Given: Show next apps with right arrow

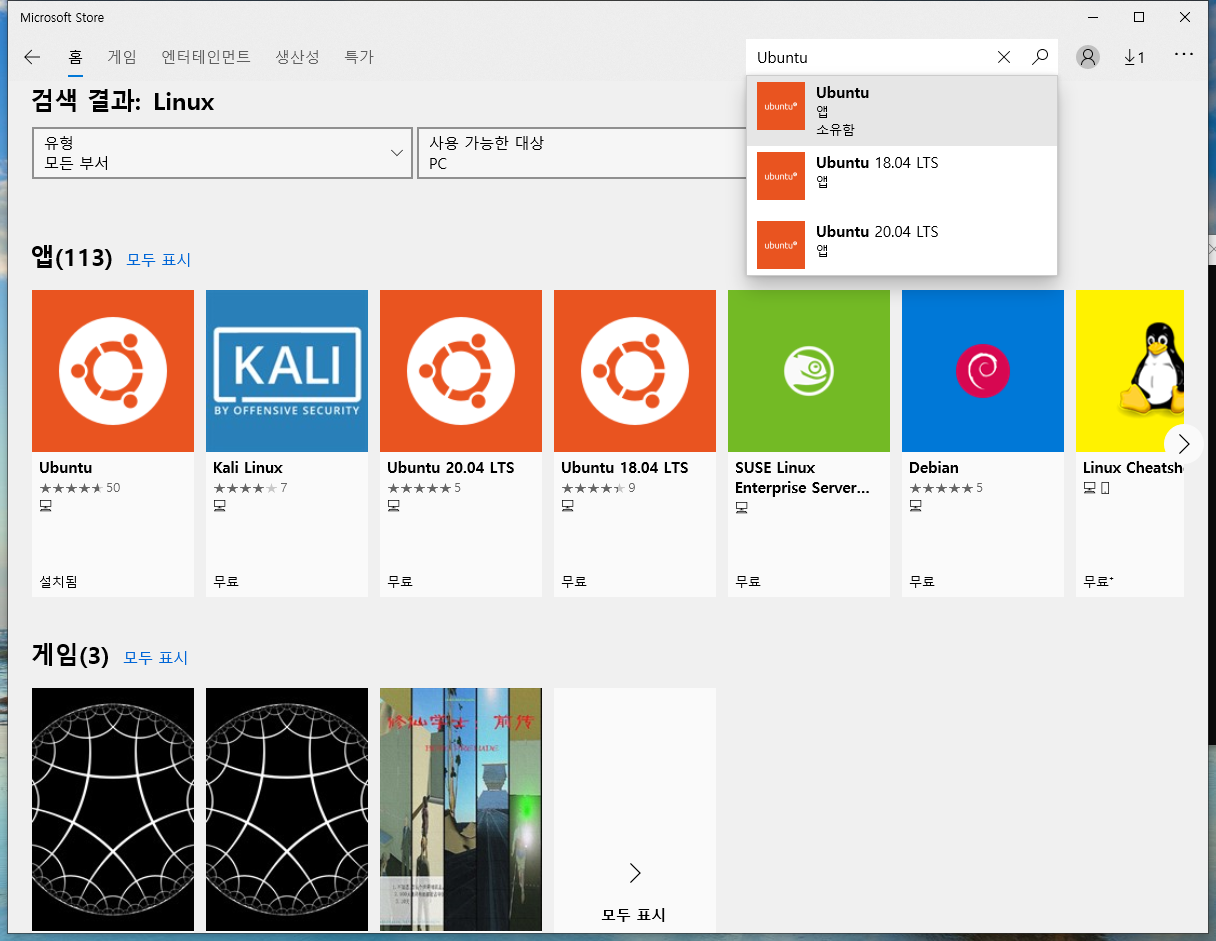Looking at the screenshot, I should pos(1184,443).
